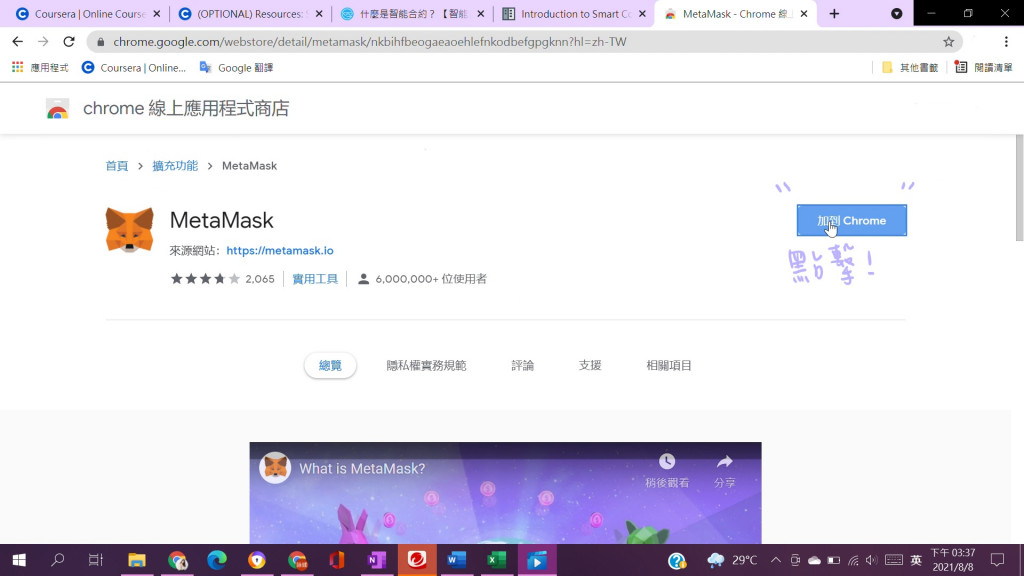Viewport: 1024px width, 576px height.
Task: Reload the page with refresh icon
Action: pyautogui.click(x=69, y=42)
